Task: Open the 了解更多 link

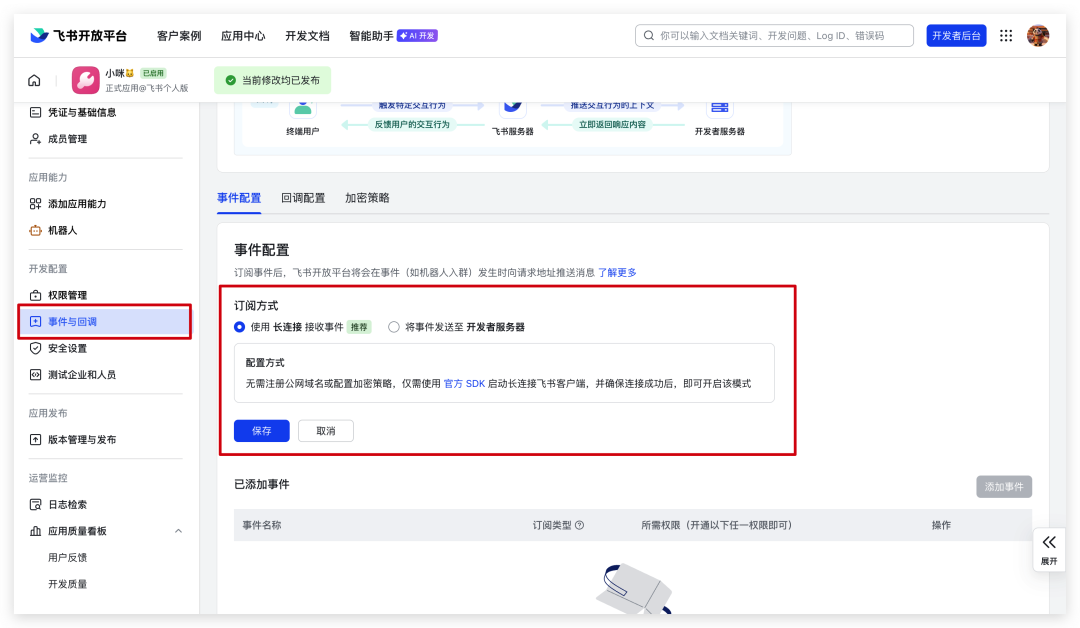Action: [617, 272]
